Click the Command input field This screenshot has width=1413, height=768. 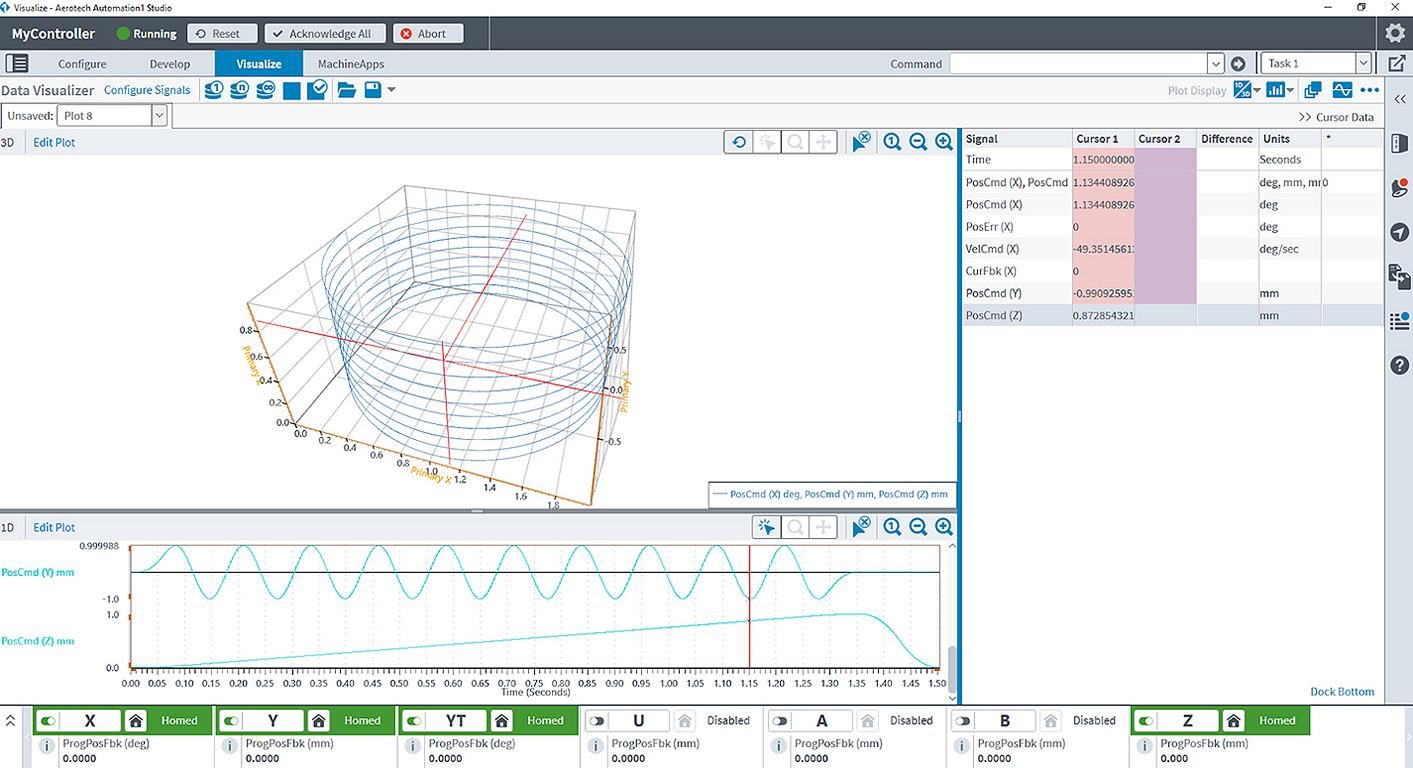point(1078,64)
